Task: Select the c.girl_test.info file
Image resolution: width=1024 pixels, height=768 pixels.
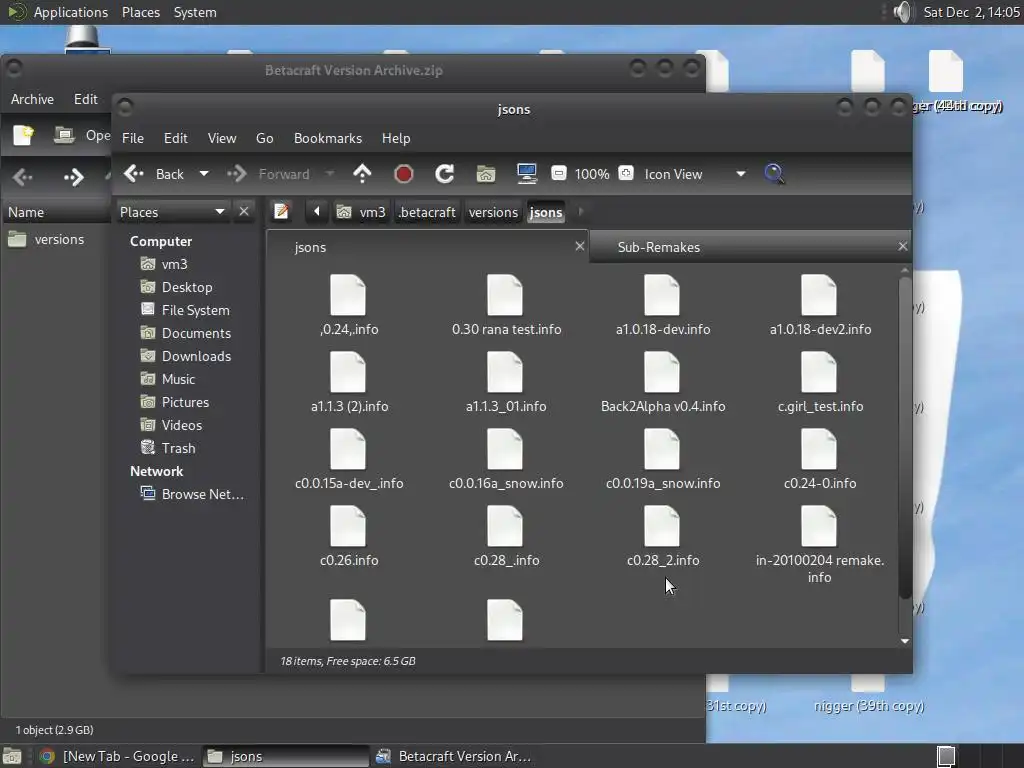Action: (820, 383)
